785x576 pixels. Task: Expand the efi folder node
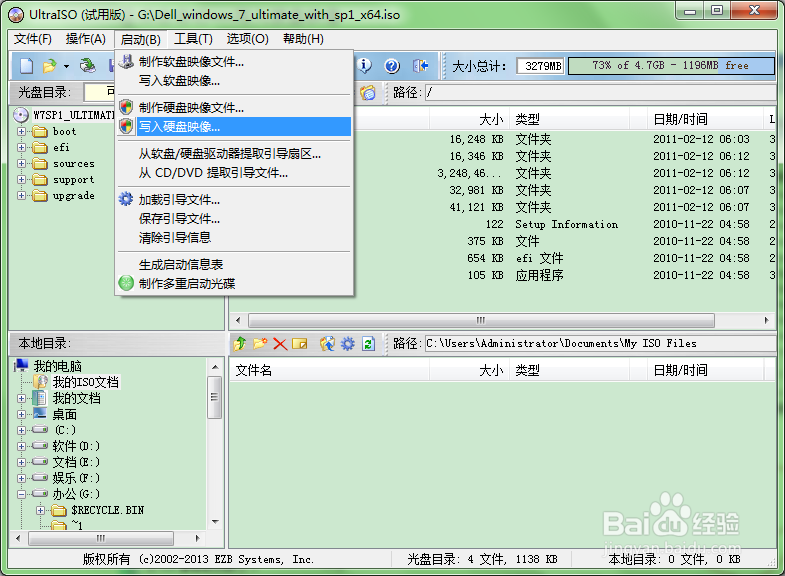[x=21, y=148]
